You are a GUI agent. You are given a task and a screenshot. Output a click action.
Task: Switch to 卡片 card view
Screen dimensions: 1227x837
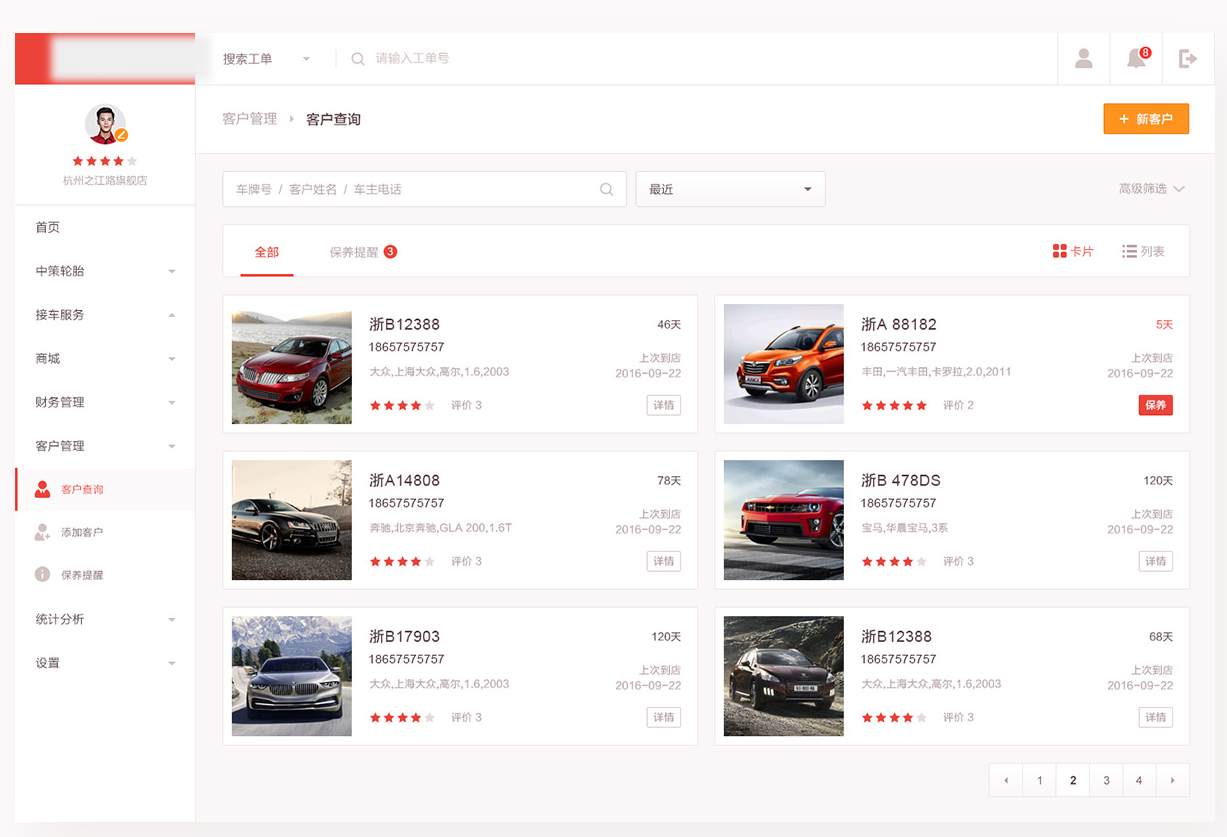pyautogui.click(x=1073, y=252)
